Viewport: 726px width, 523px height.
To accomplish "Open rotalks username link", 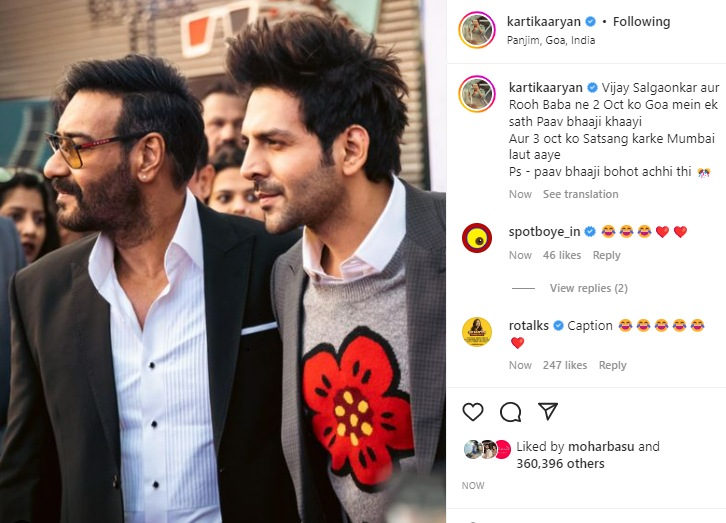I will pyautogui.click(x=528, y=326).
